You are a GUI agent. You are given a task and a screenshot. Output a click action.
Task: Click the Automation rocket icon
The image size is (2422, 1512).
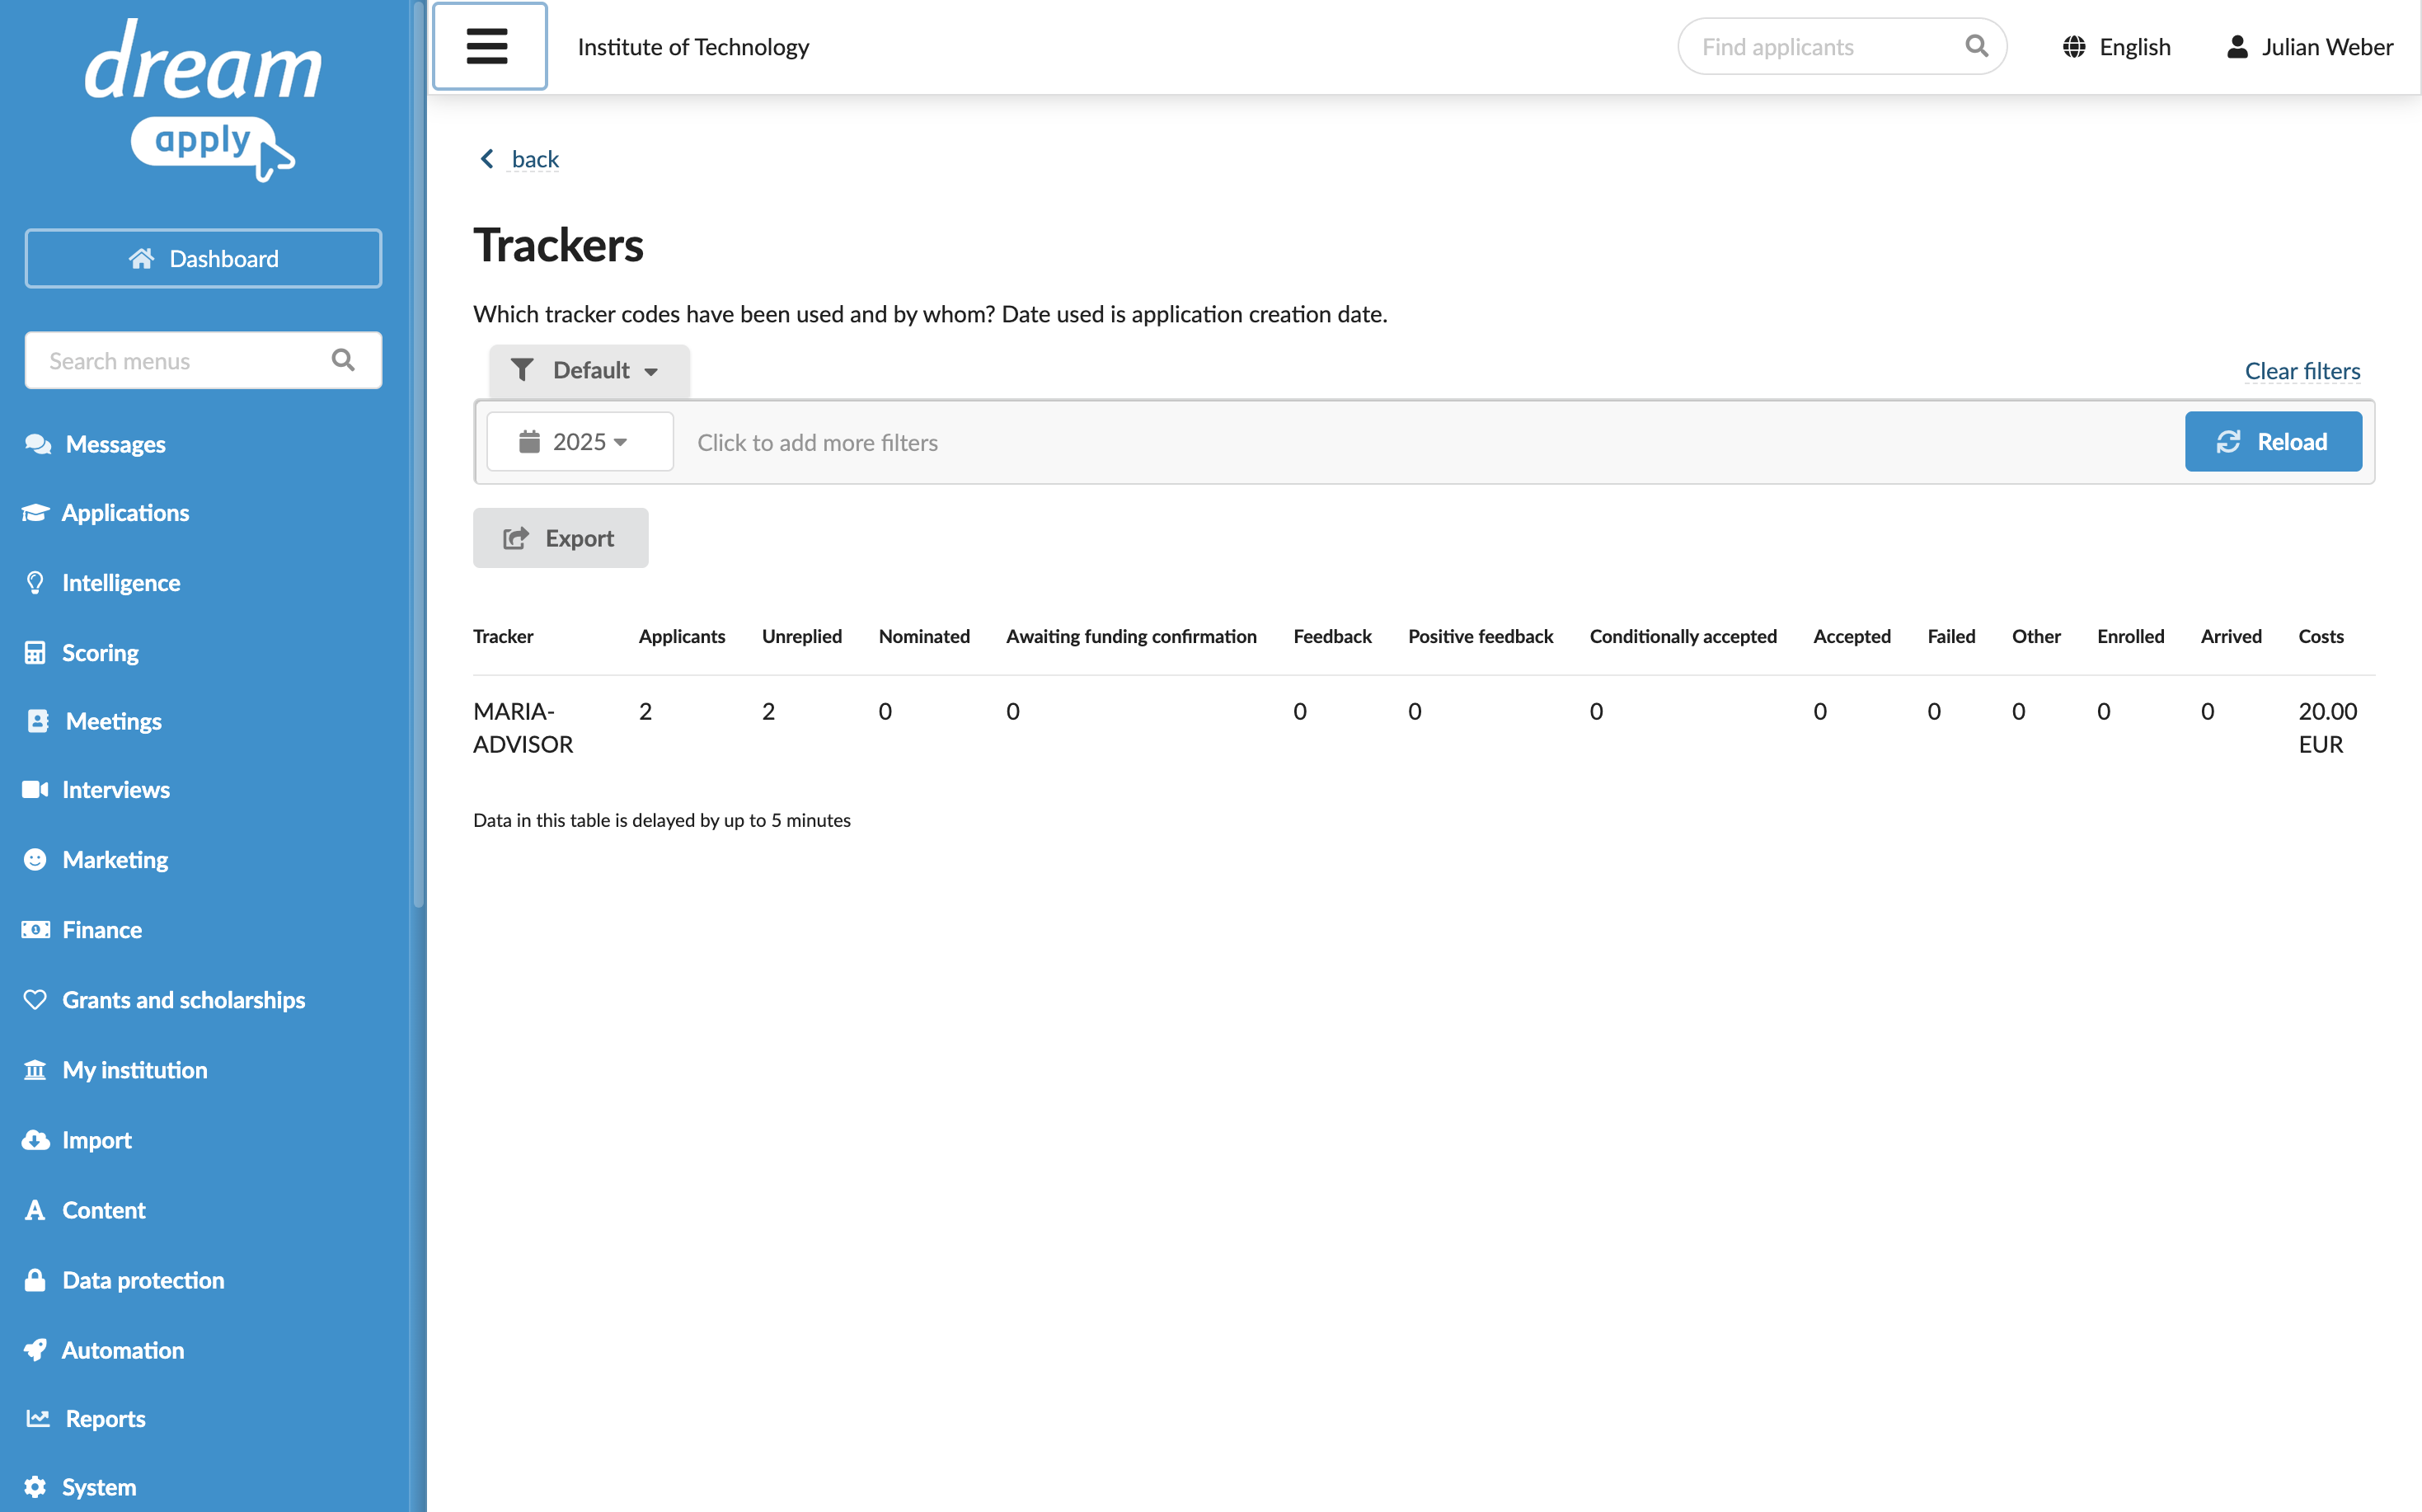pos(35,1350)
